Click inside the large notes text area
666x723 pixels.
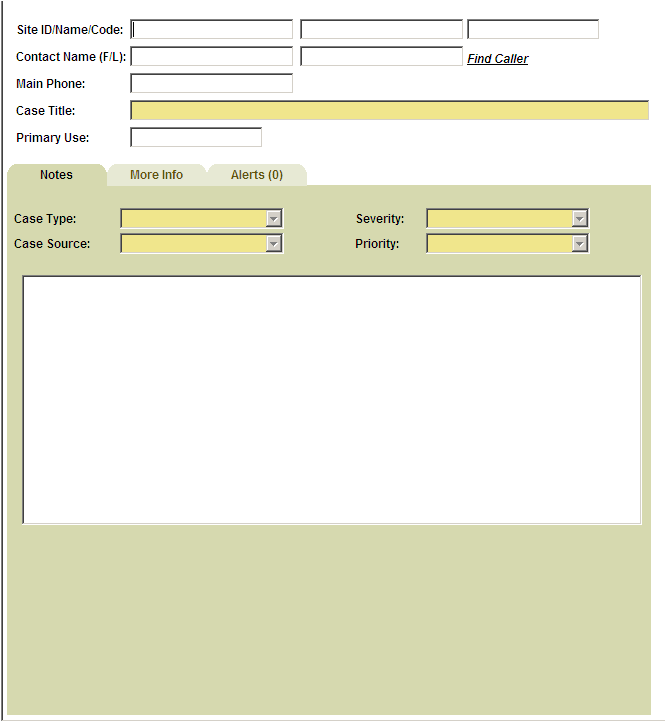[x=331, y=399]
